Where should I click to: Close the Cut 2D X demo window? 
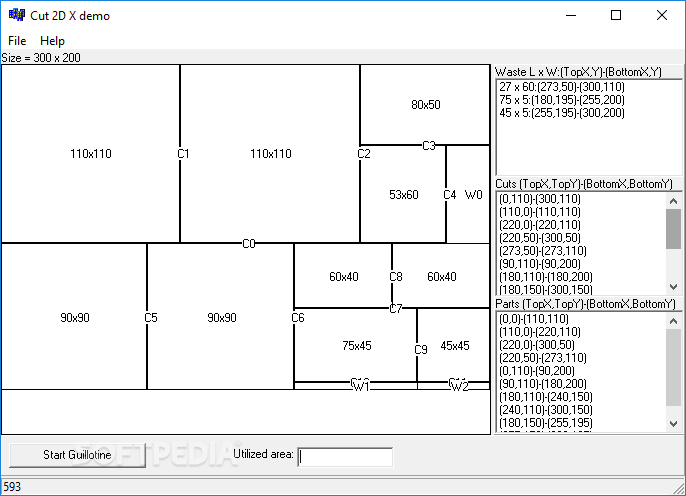tap(662, 15)
